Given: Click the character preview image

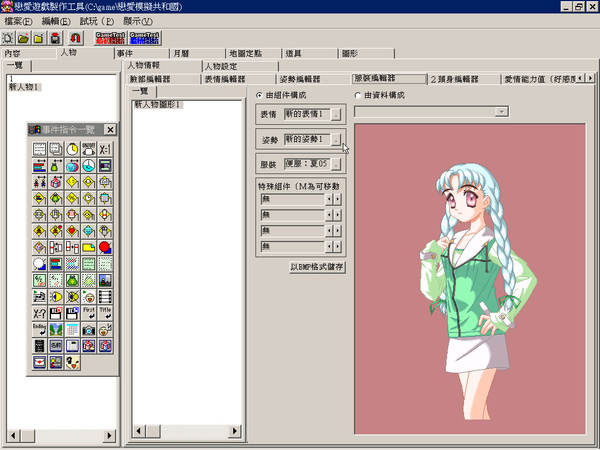Looking at the screenshot, I should point(470,279).
